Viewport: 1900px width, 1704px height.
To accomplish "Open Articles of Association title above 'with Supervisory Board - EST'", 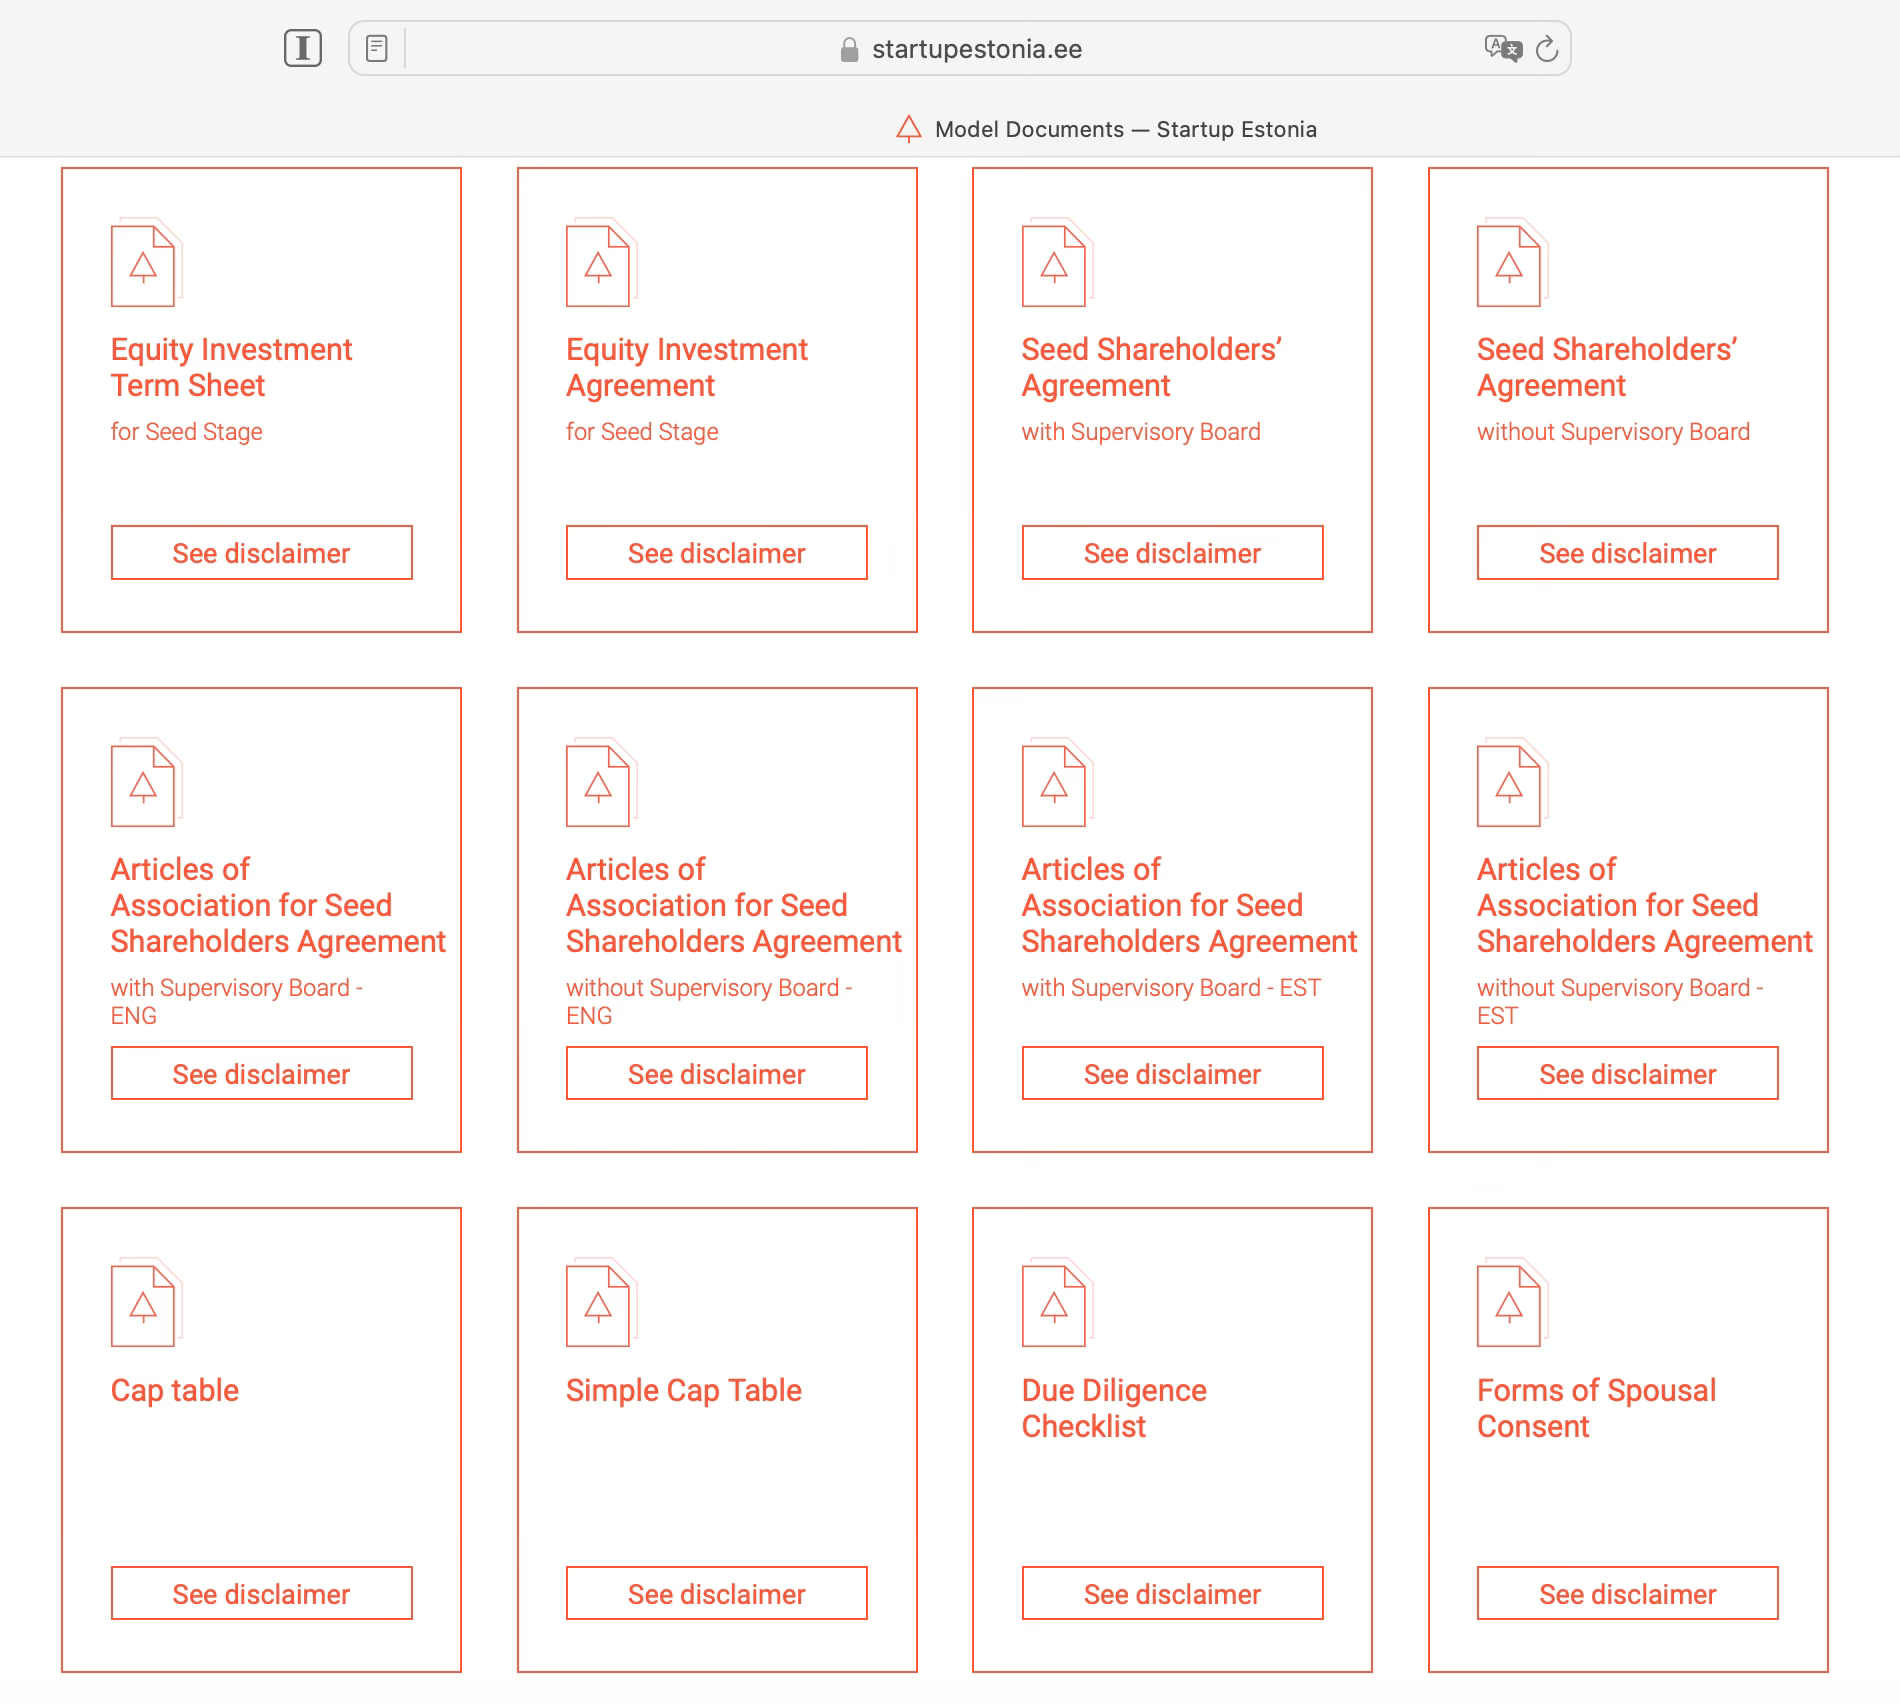I will [x=1189, y=905].
